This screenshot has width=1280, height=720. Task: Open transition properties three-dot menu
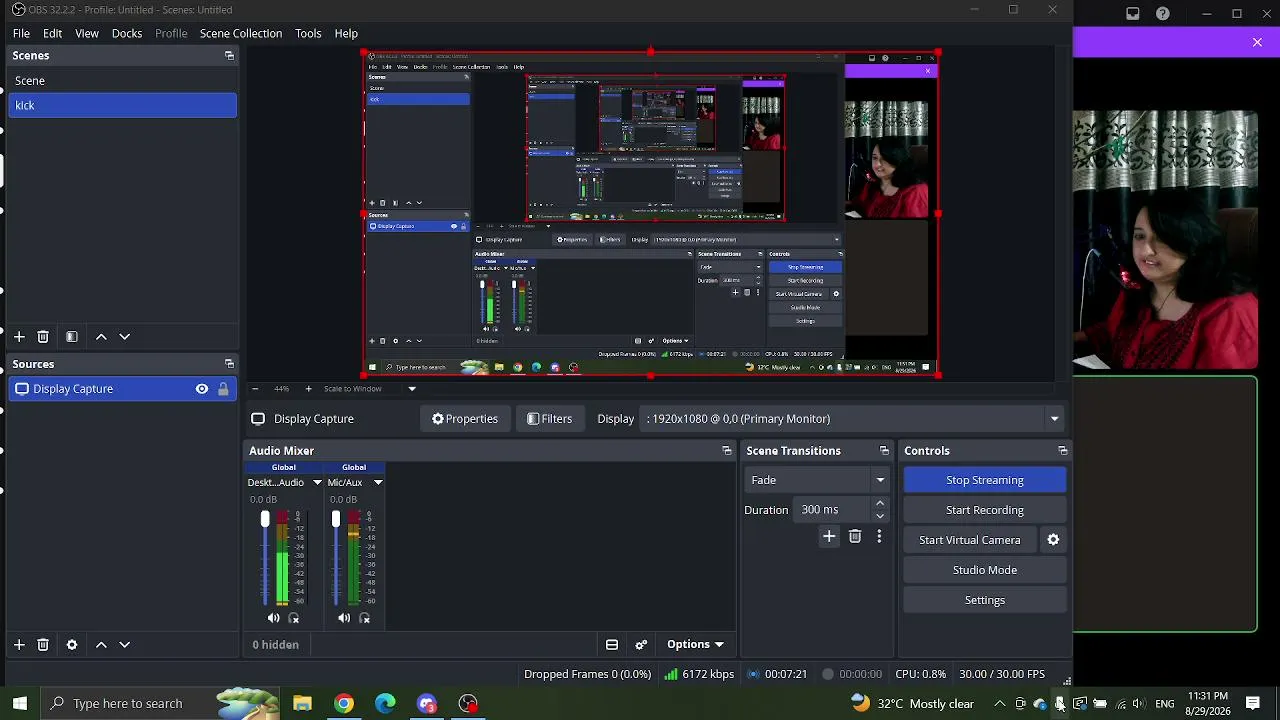pyautogui.click(x=879, y=537)
